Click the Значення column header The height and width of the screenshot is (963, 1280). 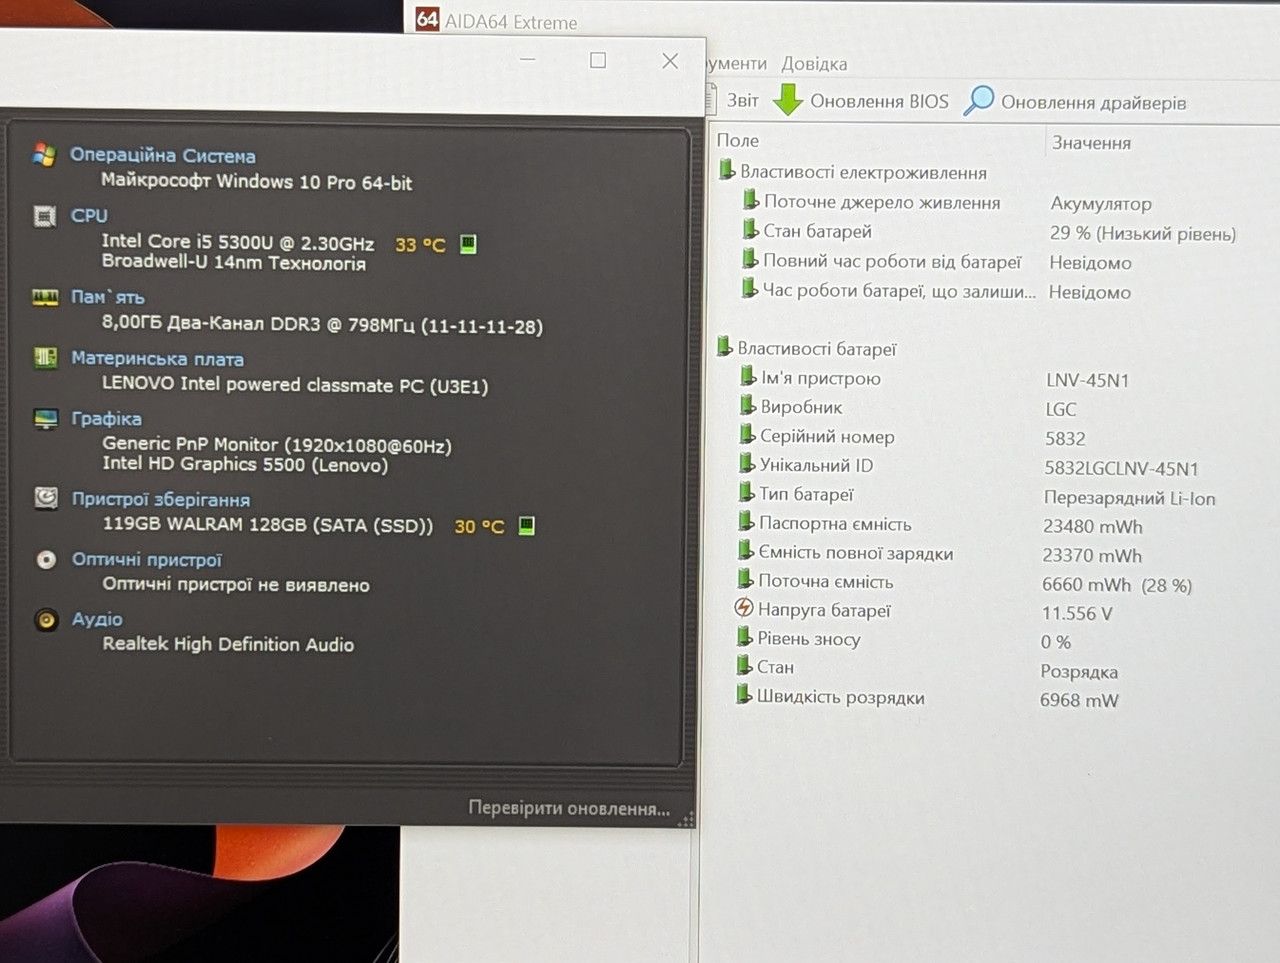tap(1091, 143)
